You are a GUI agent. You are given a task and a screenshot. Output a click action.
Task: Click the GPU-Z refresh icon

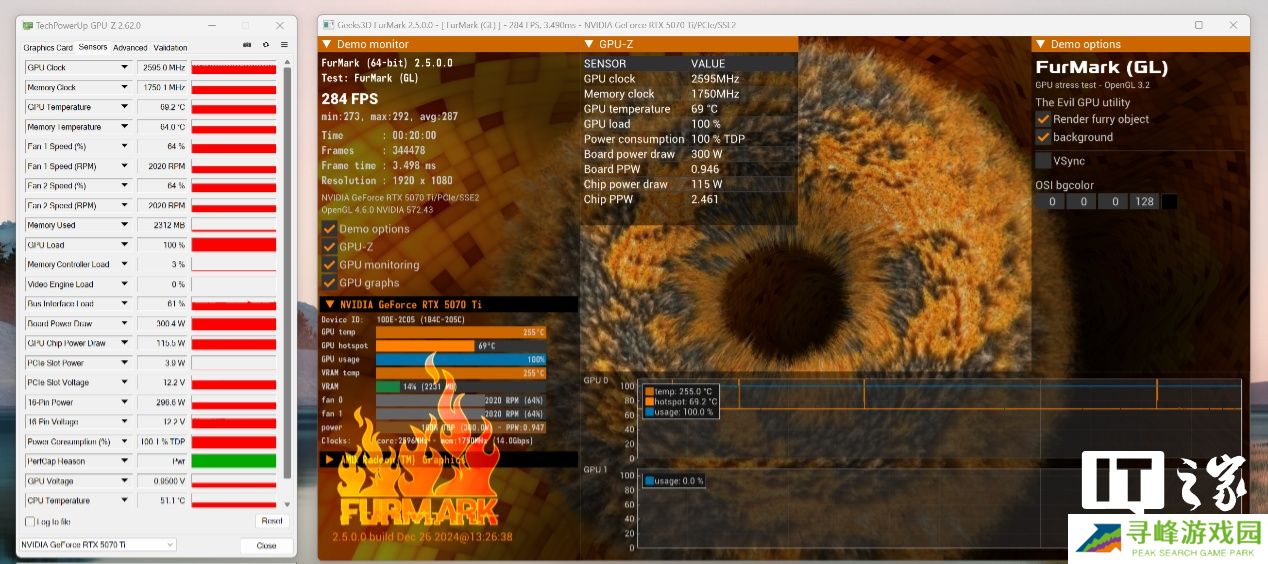click(266, 45)
